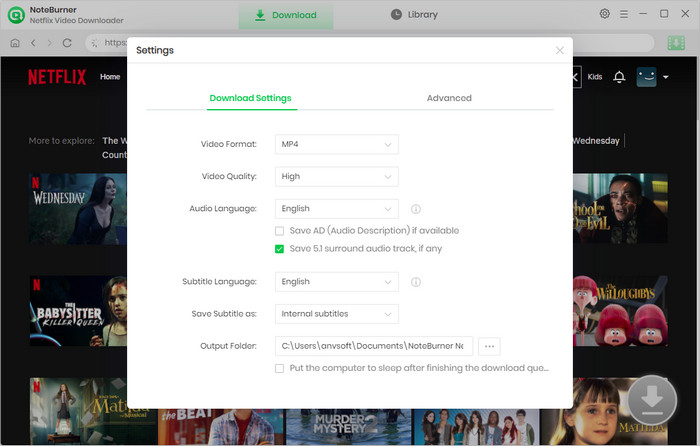700x446 pixels.
Task: Go to the home page icon
Action: tap(15, 43)
